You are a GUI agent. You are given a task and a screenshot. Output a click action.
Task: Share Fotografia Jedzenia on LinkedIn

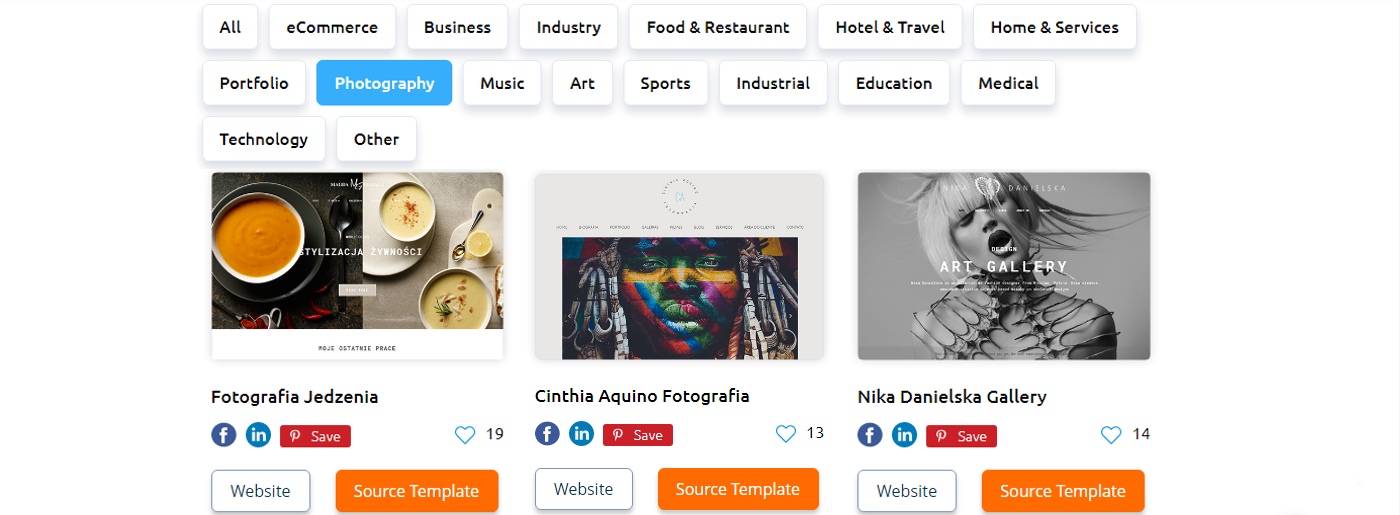(x=258, y=435)
